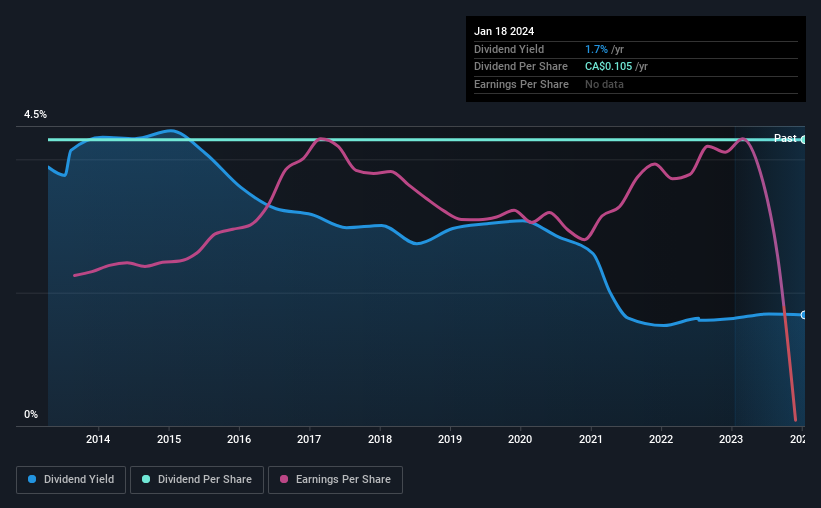821x508 pixels.
Task: Click the 2023 year tick label
Action: click(x=731, y=439)
